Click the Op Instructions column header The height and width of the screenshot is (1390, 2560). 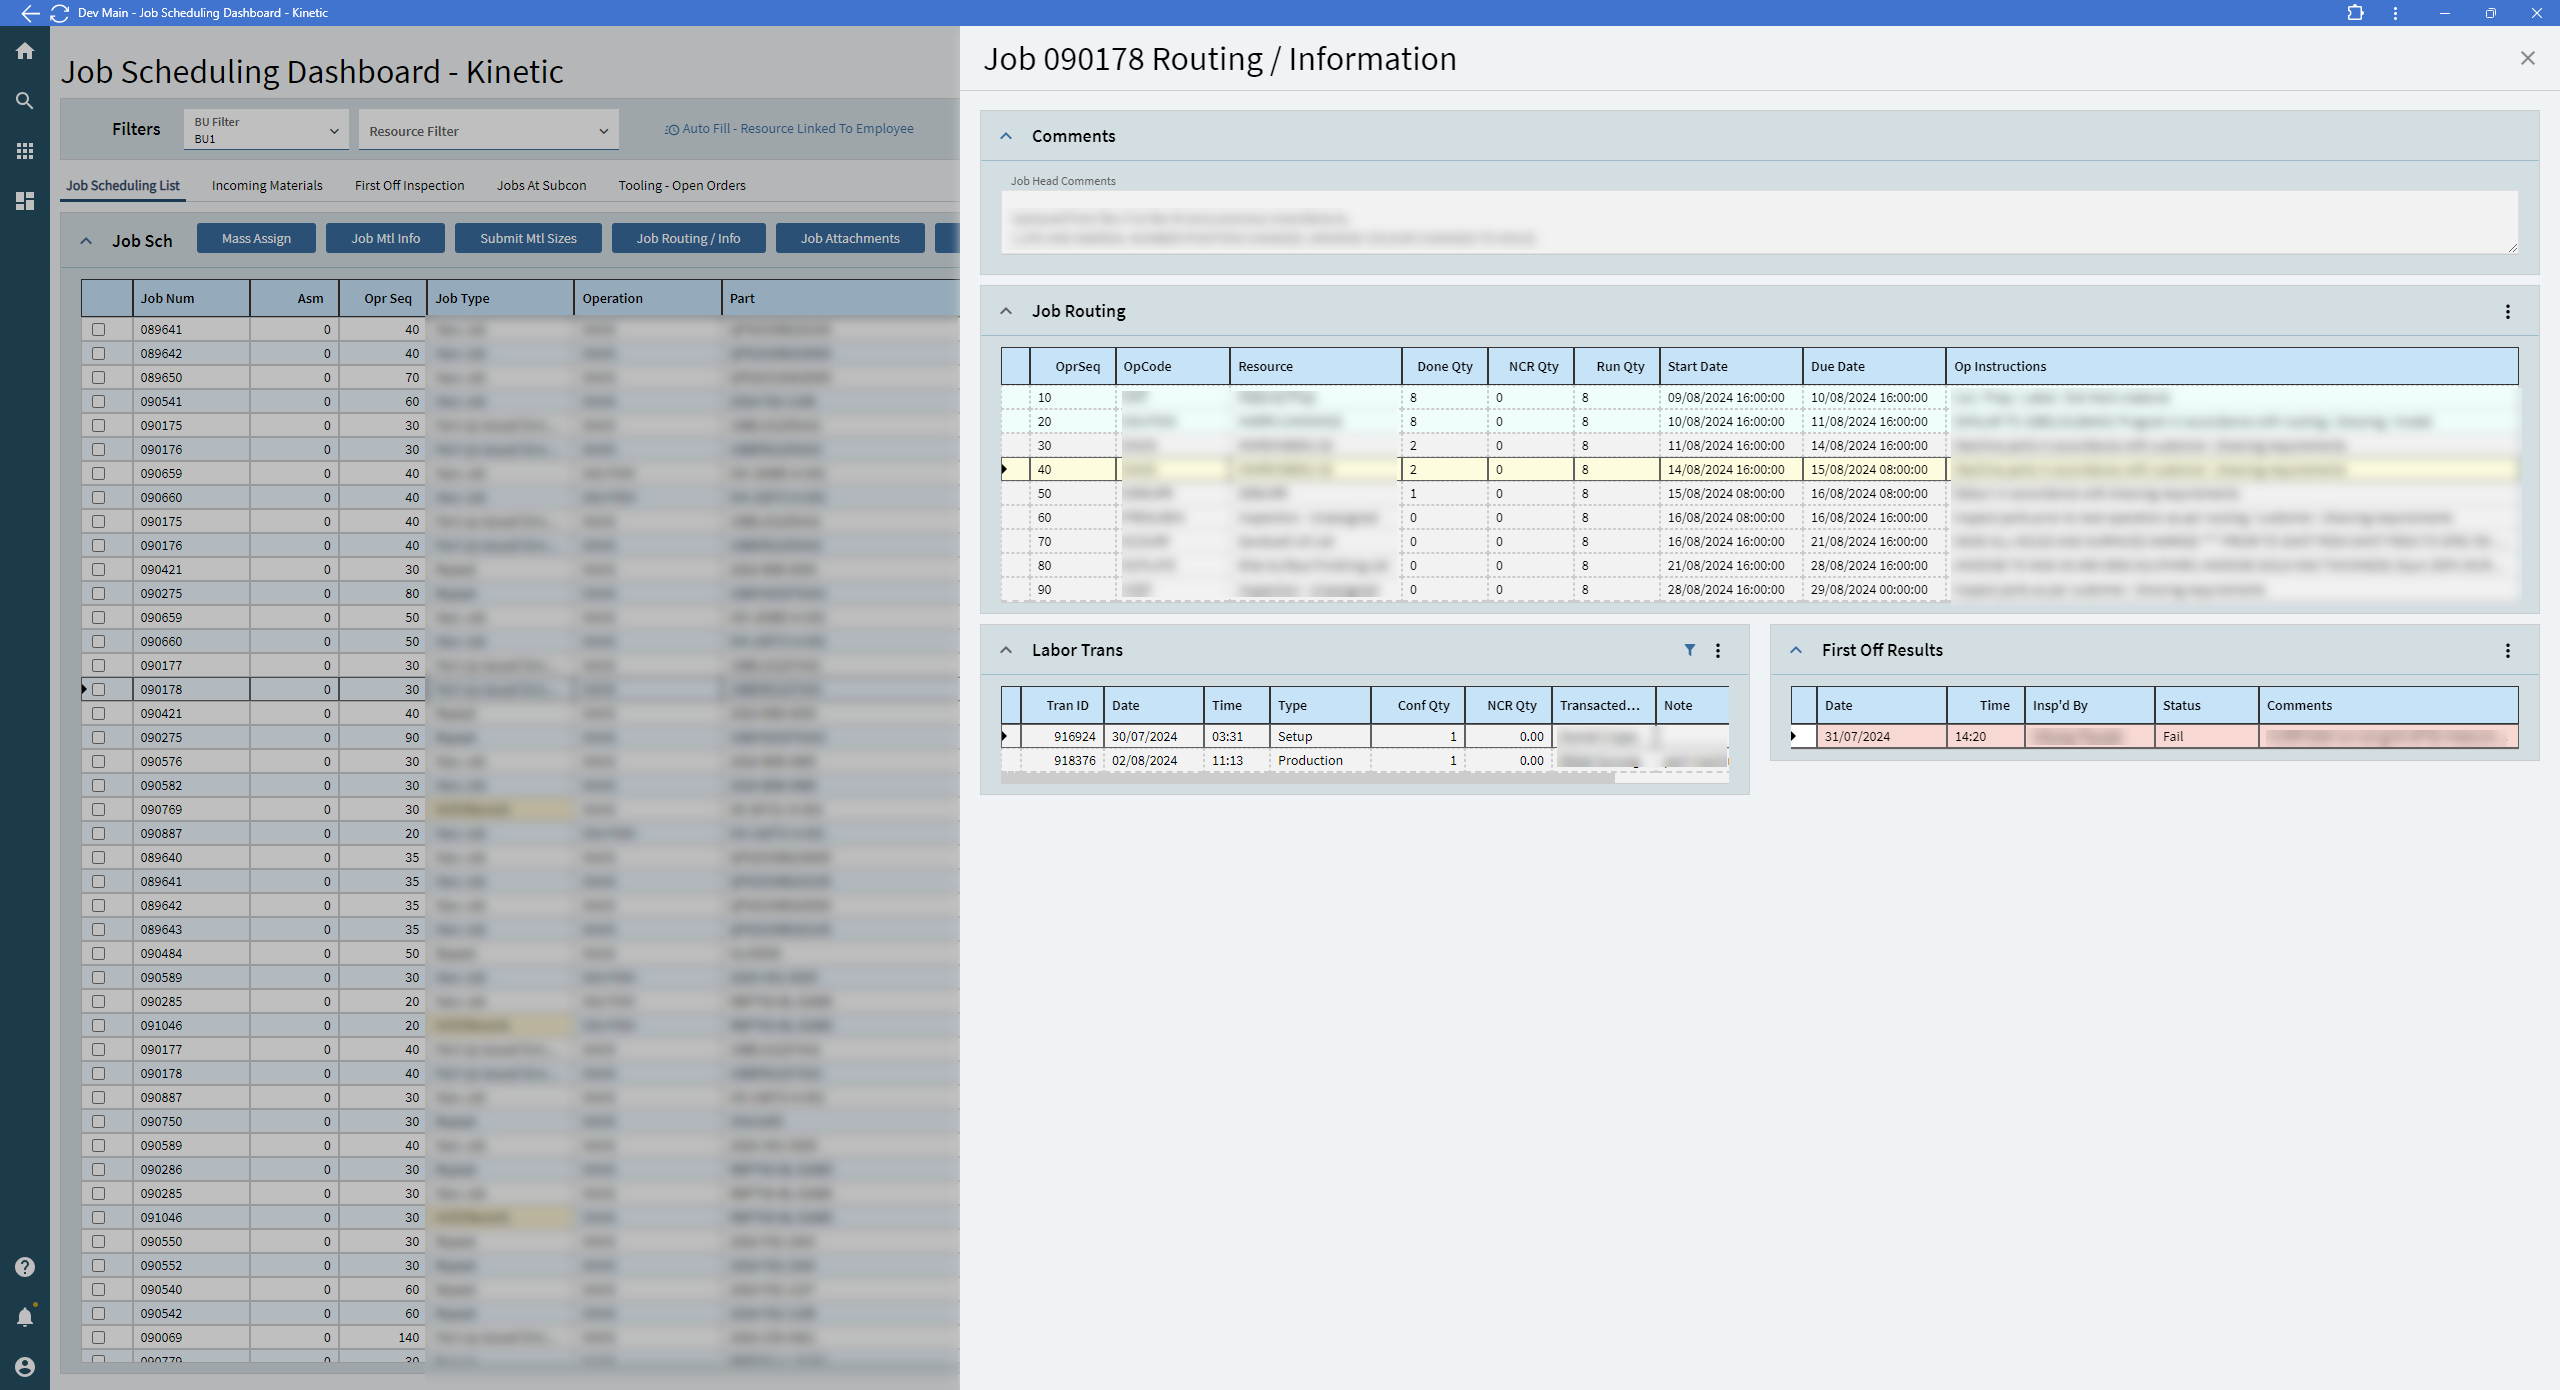(2232, 366)
